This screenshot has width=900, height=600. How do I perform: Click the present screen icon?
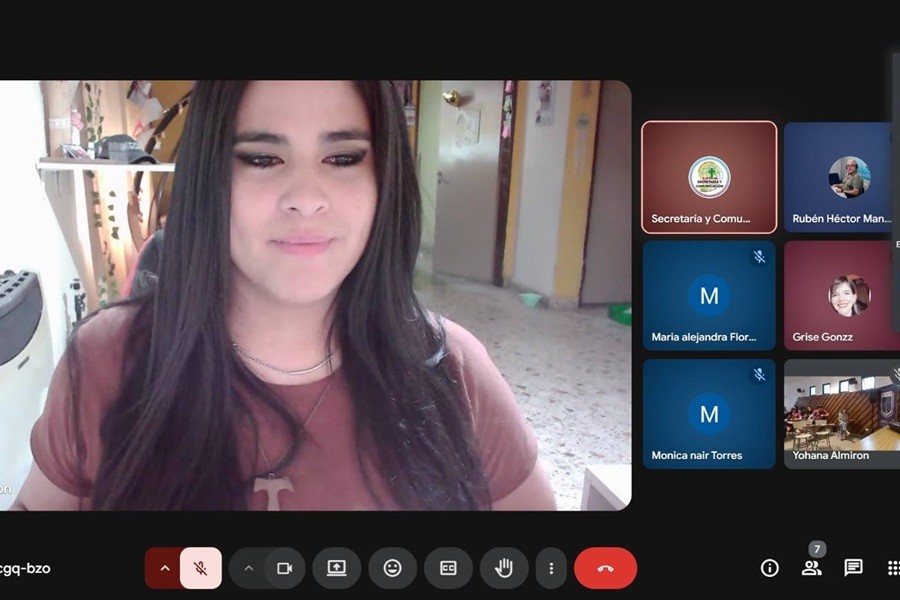337,568
